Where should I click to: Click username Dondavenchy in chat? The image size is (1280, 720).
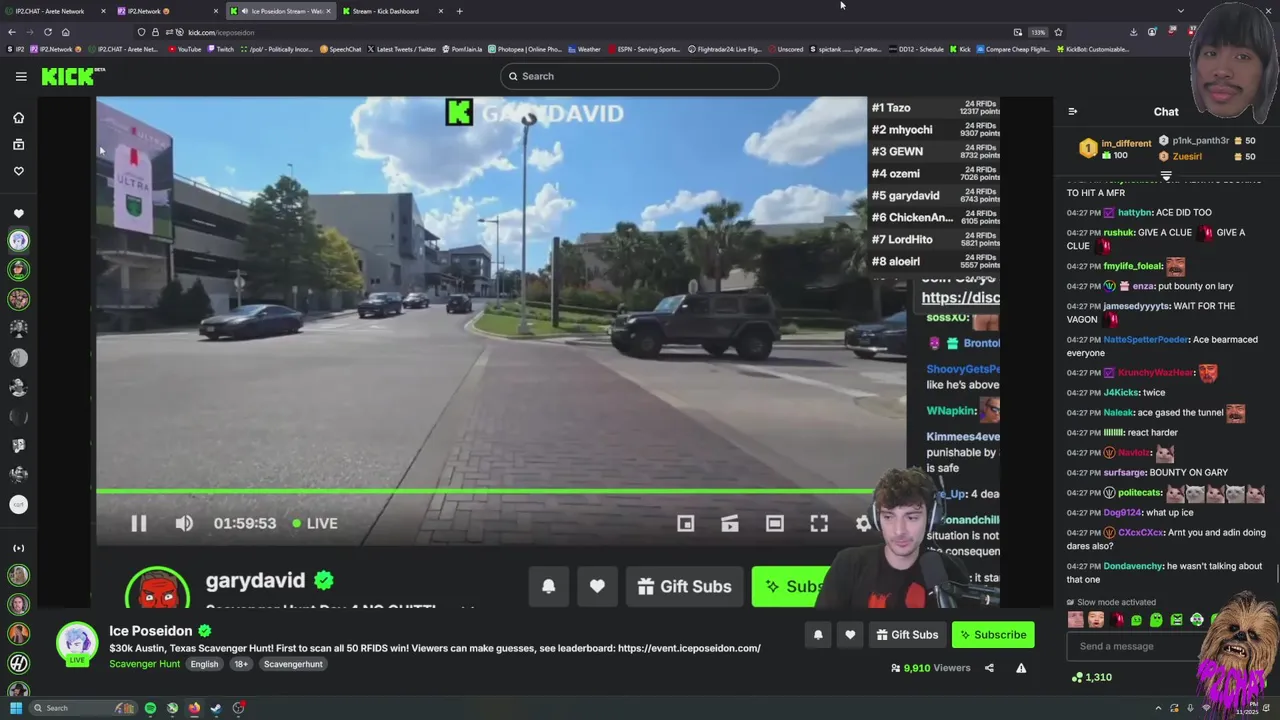(x=1133, y=566)
